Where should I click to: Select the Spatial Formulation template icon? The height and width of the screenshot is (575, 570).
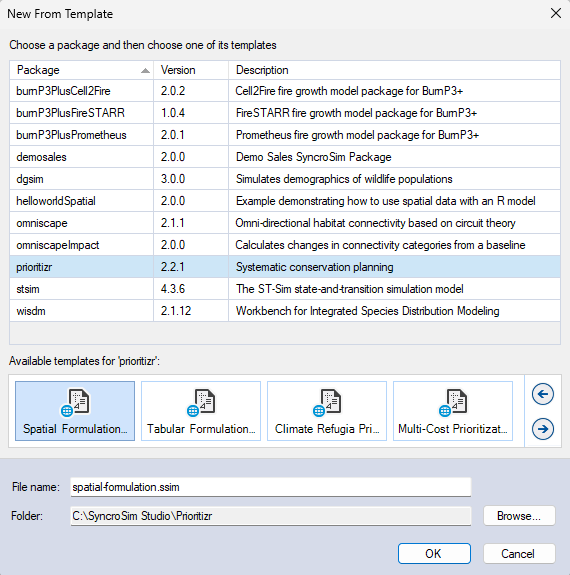coord(75,411)
